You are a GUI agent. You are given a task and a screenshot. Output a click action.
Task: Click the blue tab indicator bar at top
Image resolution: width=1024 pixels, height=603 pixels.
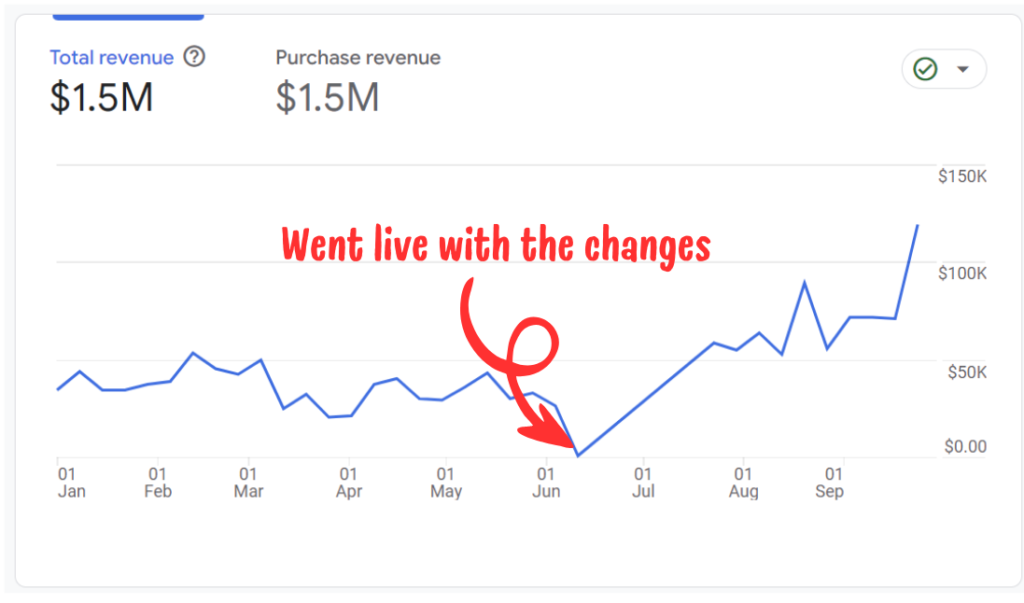pos(128,16)
